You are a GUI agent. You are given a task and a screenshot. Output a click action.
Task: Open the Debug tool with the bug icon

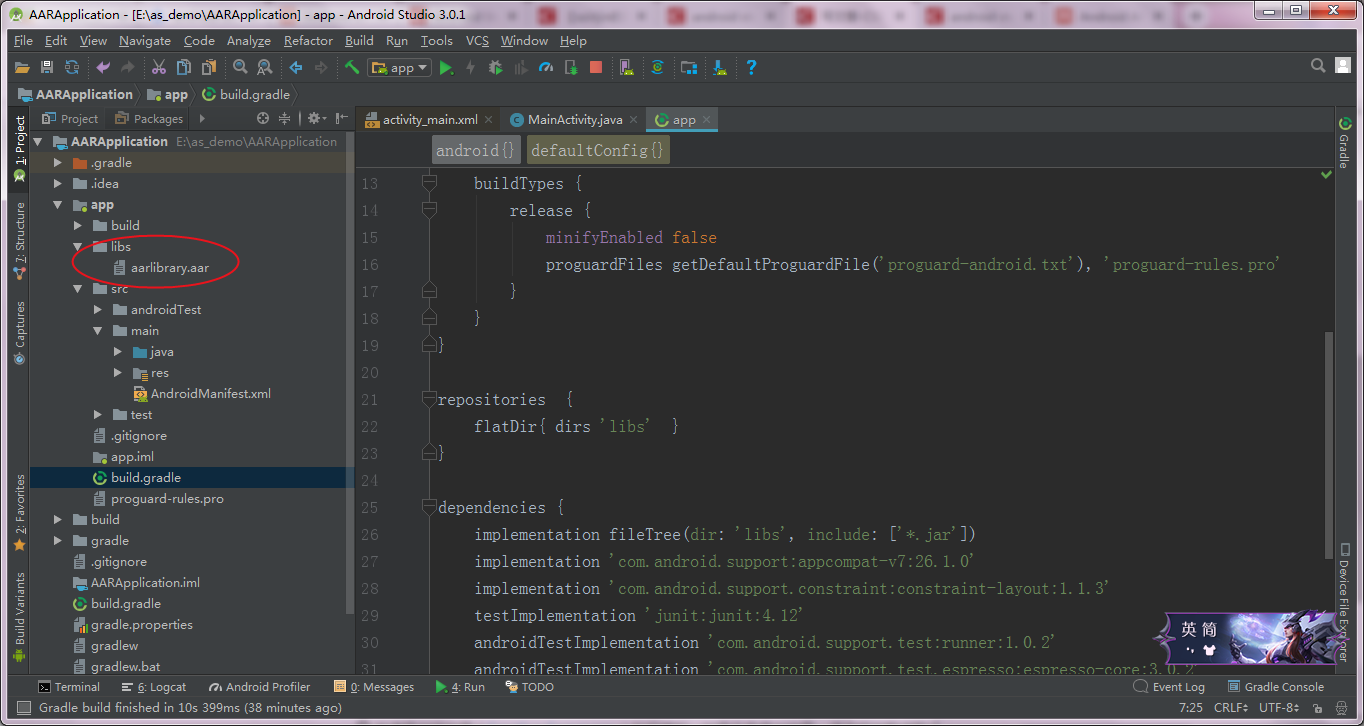[493, 68]
